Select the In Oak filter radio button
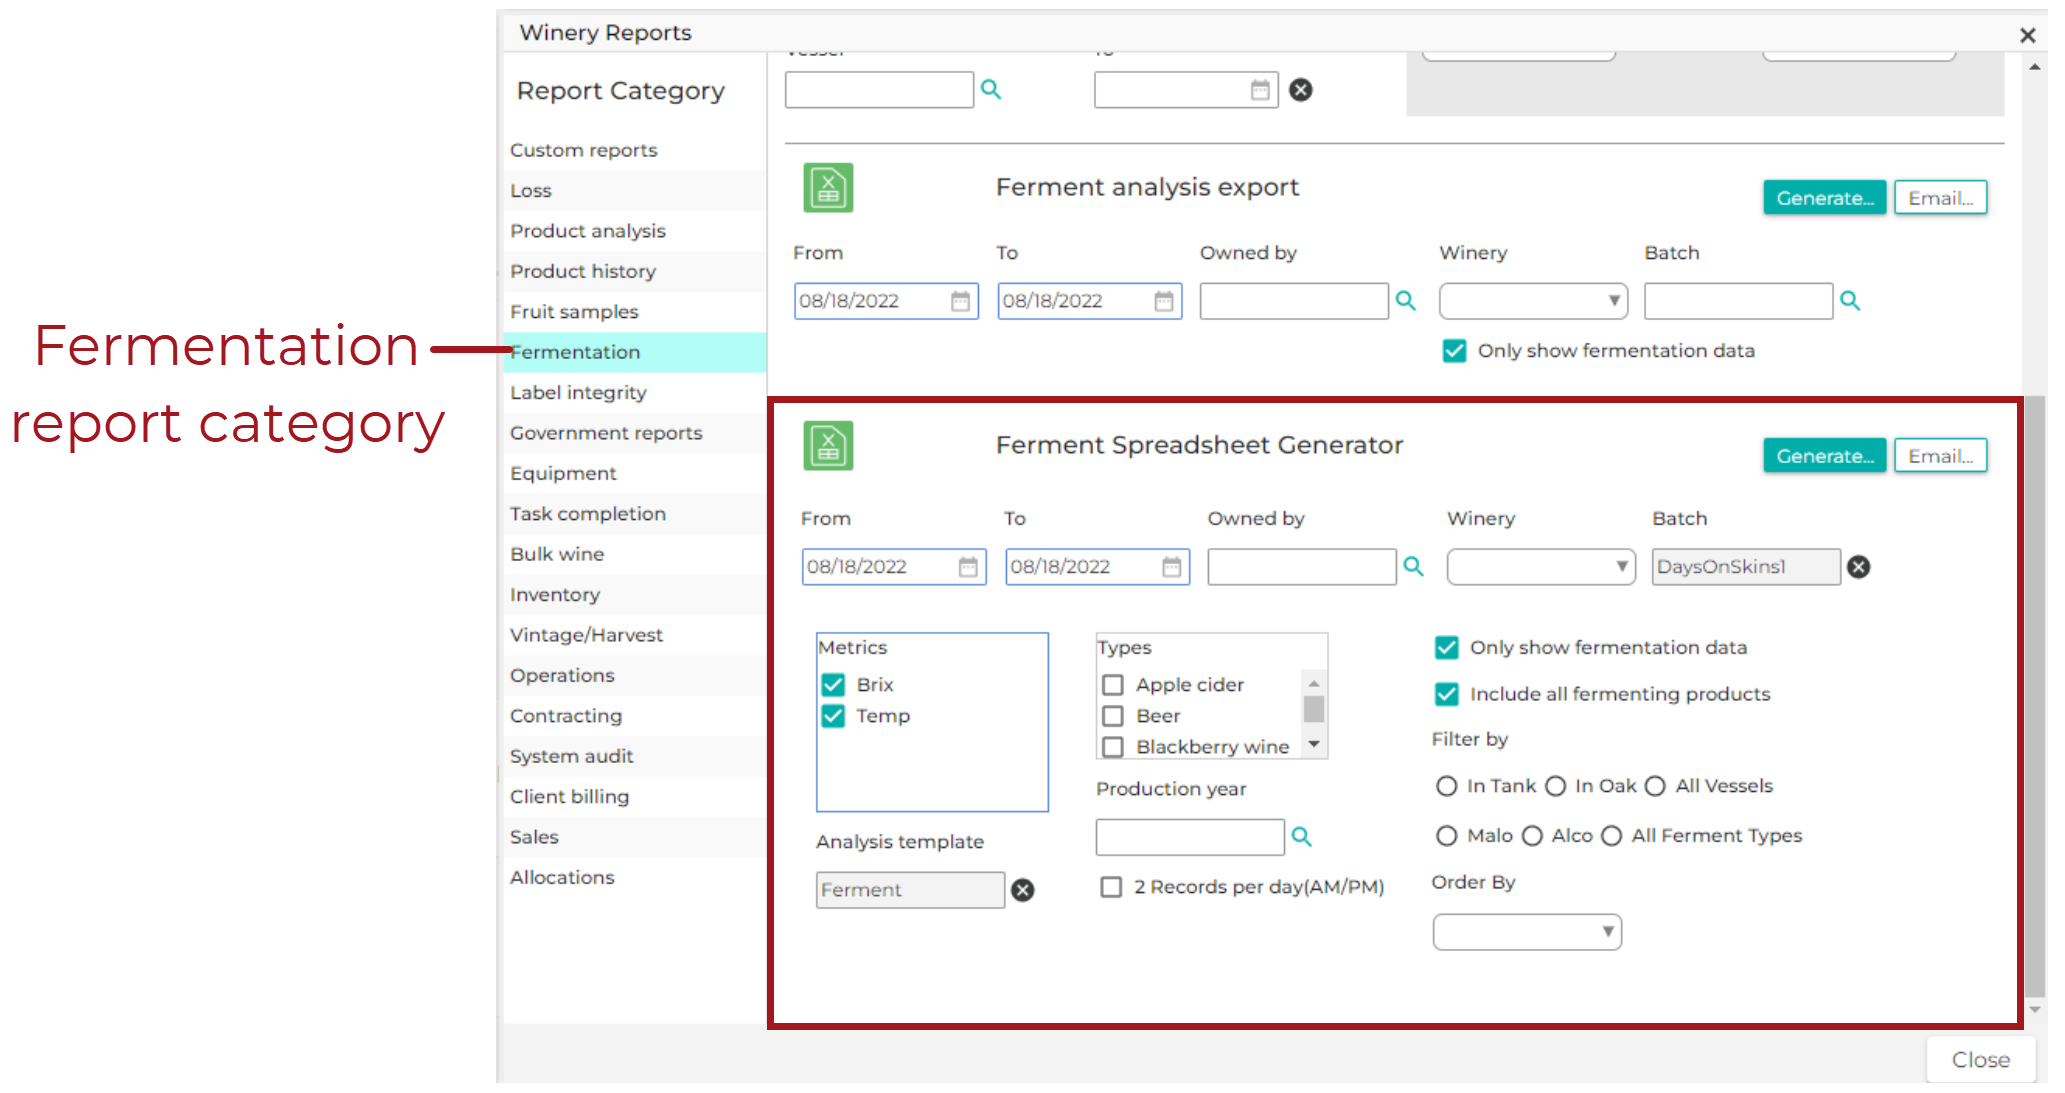This screenshot has height=1093, width=2065. click(1555, 786)
